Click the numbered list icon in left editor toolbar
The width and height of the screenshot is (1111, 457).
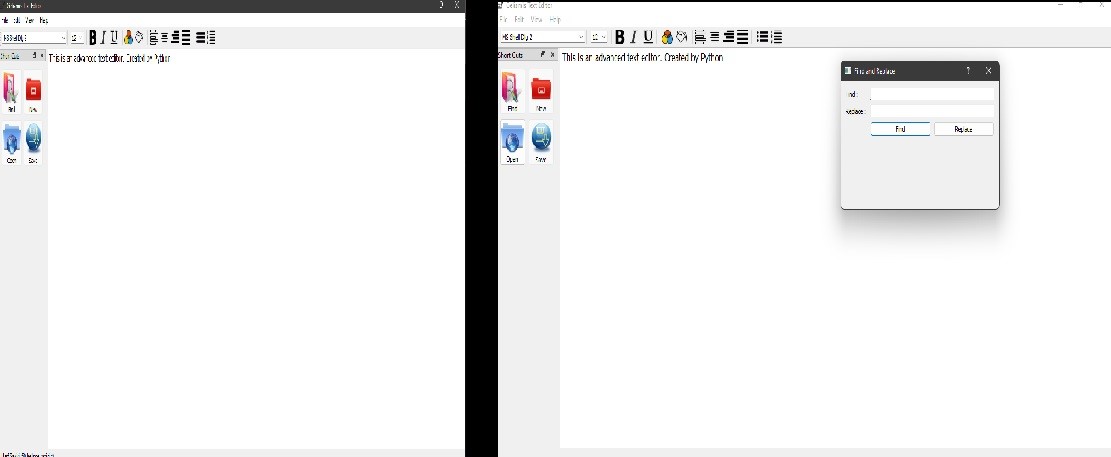click(x=211, y=38)
